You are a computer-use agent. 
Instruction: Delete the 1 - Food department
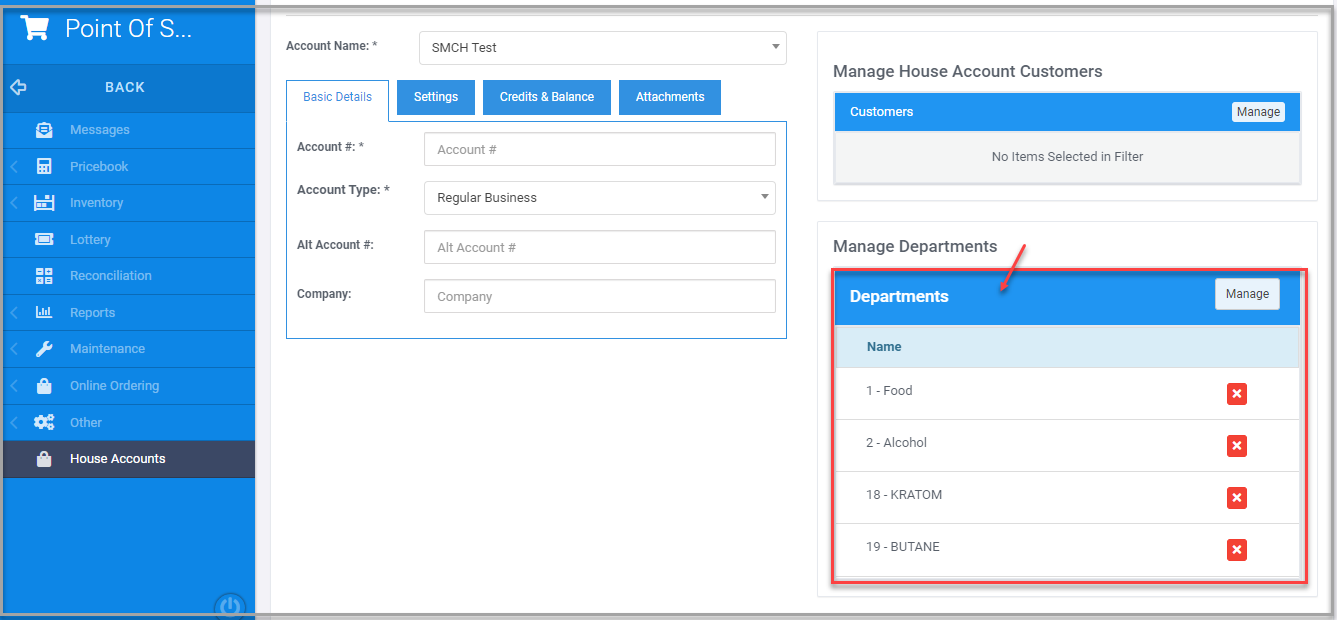click(1237, 394)
